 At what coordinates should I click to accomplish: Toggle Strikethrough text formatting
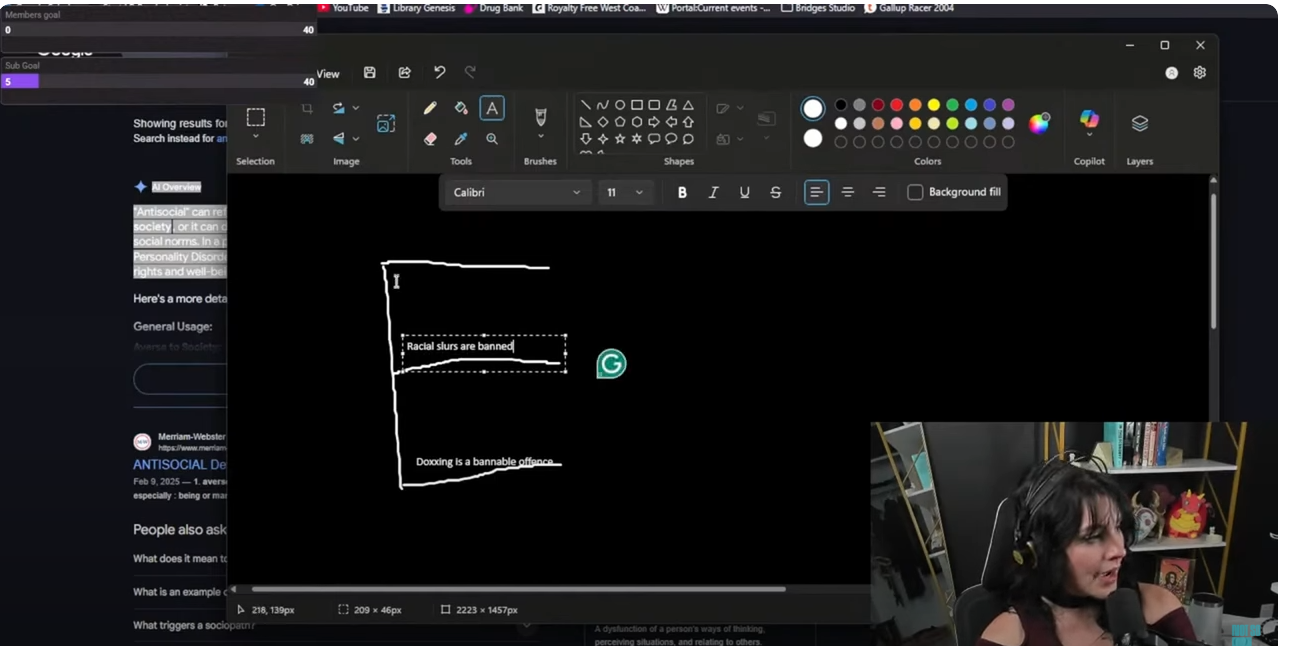(775, 192)
